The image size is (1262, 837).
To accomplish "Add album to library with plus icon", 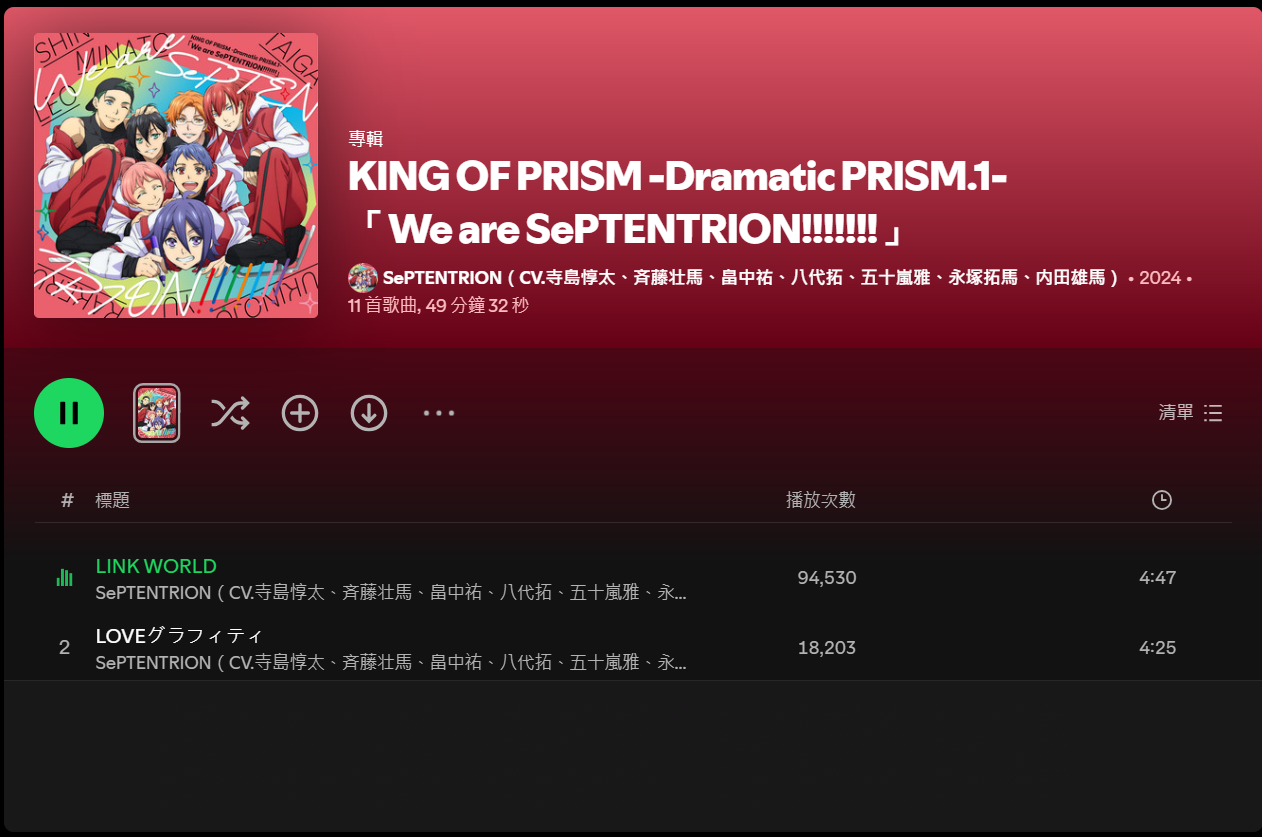I will (x=300, y=413).
